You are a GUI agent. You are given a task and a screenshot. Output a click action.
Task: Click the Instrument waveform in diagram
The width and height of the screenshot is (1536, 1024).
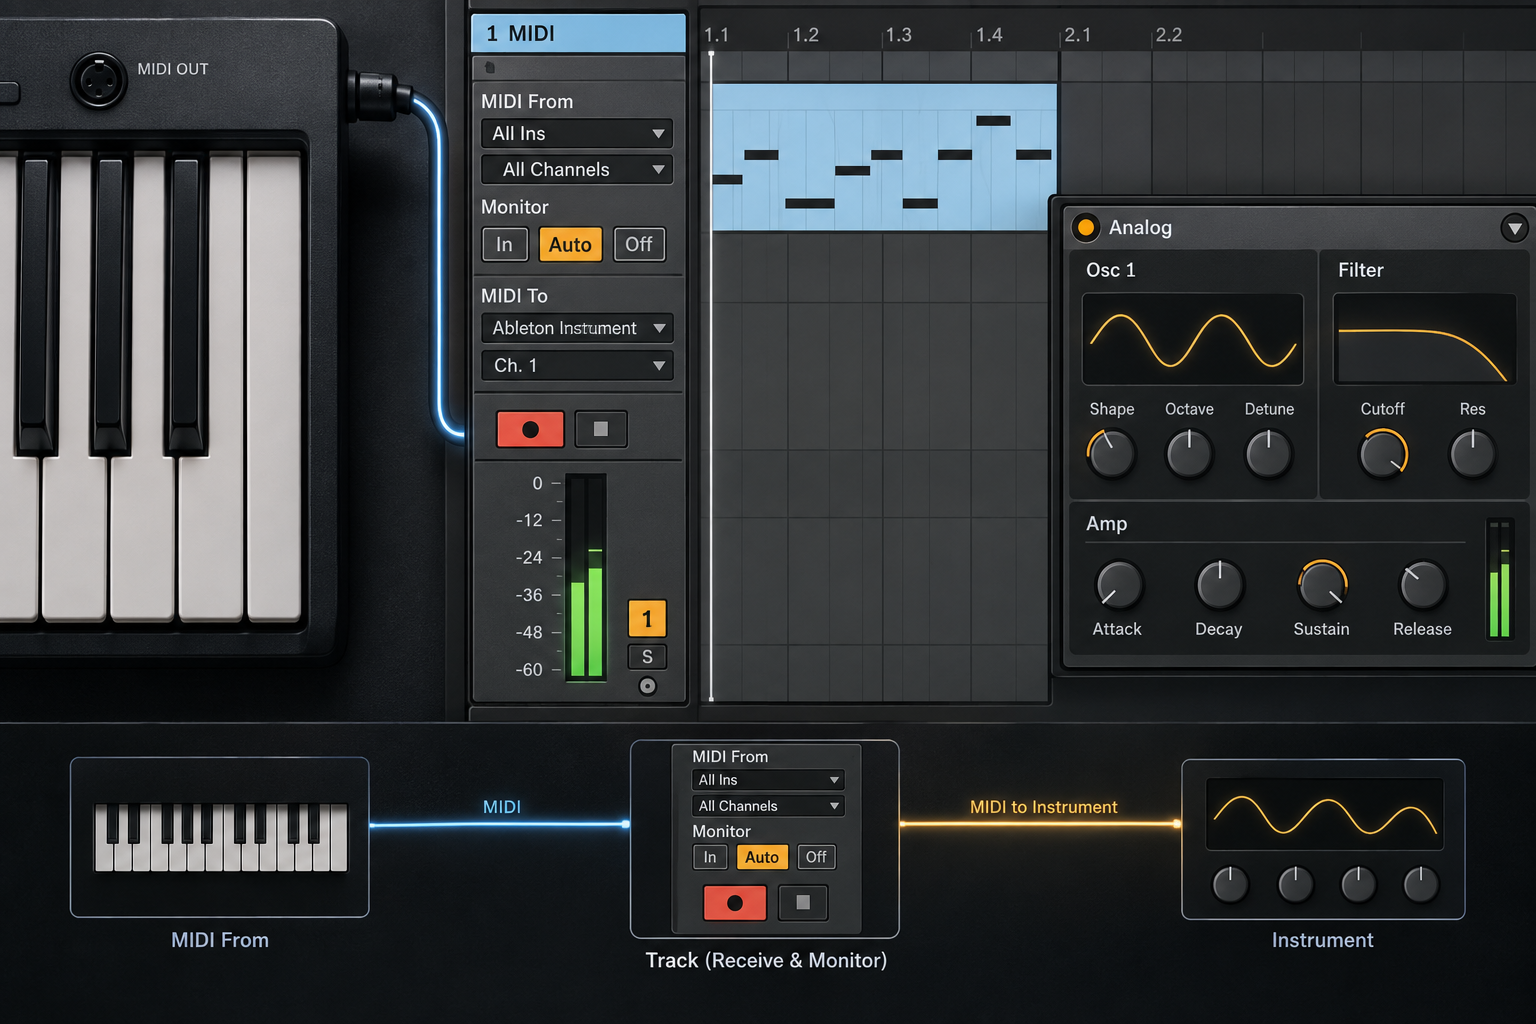[x=1324, y=815]
